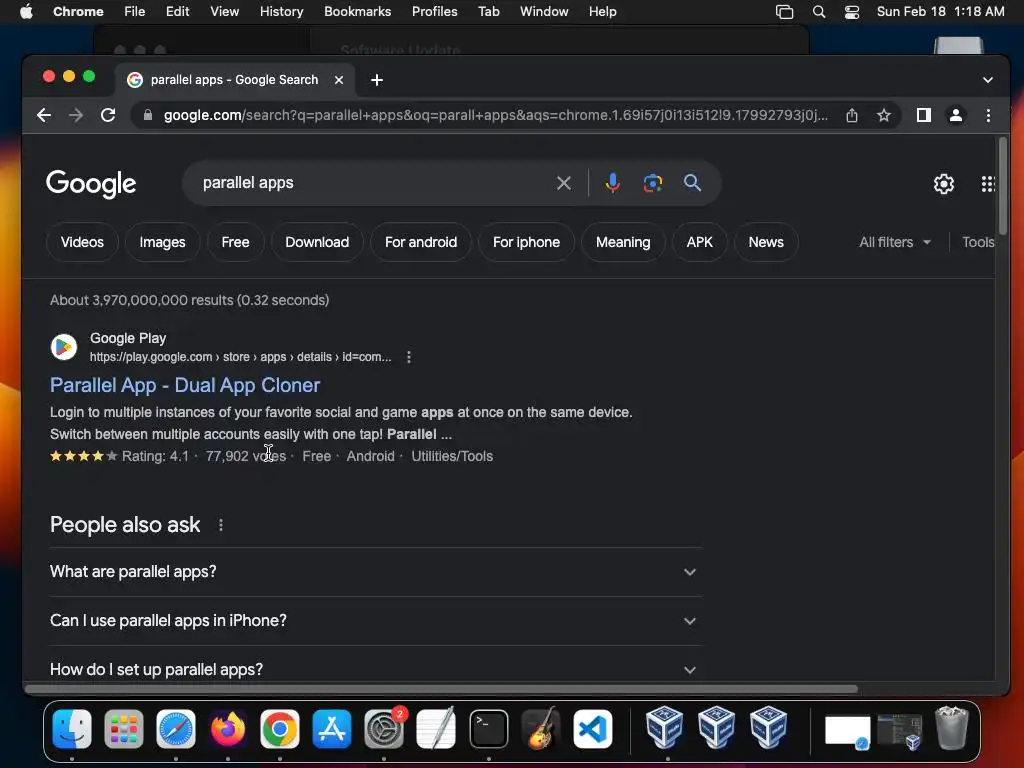Open GarageBand from the dock
This screenshot has height=768, width=1024.
pos(541,729)
